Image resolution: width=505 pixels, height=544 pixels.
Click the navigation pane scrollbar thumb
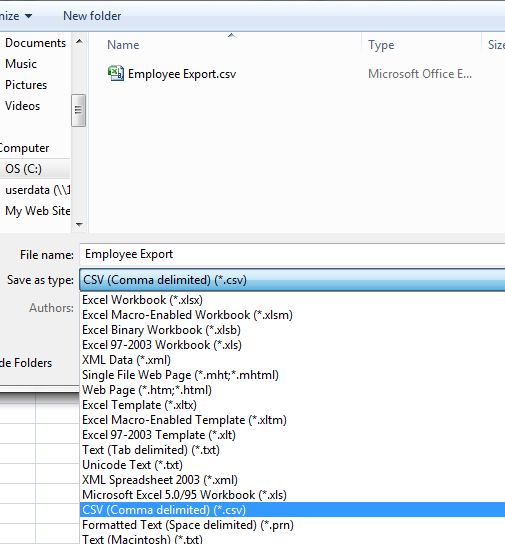[78, 110]
